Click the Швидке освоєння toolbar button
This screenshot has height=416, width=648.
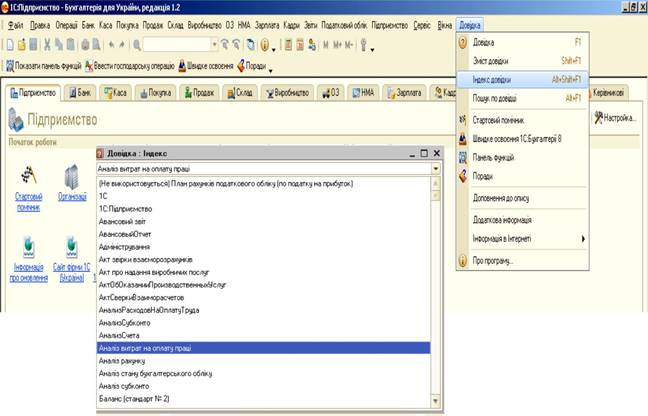coord(210,65)
